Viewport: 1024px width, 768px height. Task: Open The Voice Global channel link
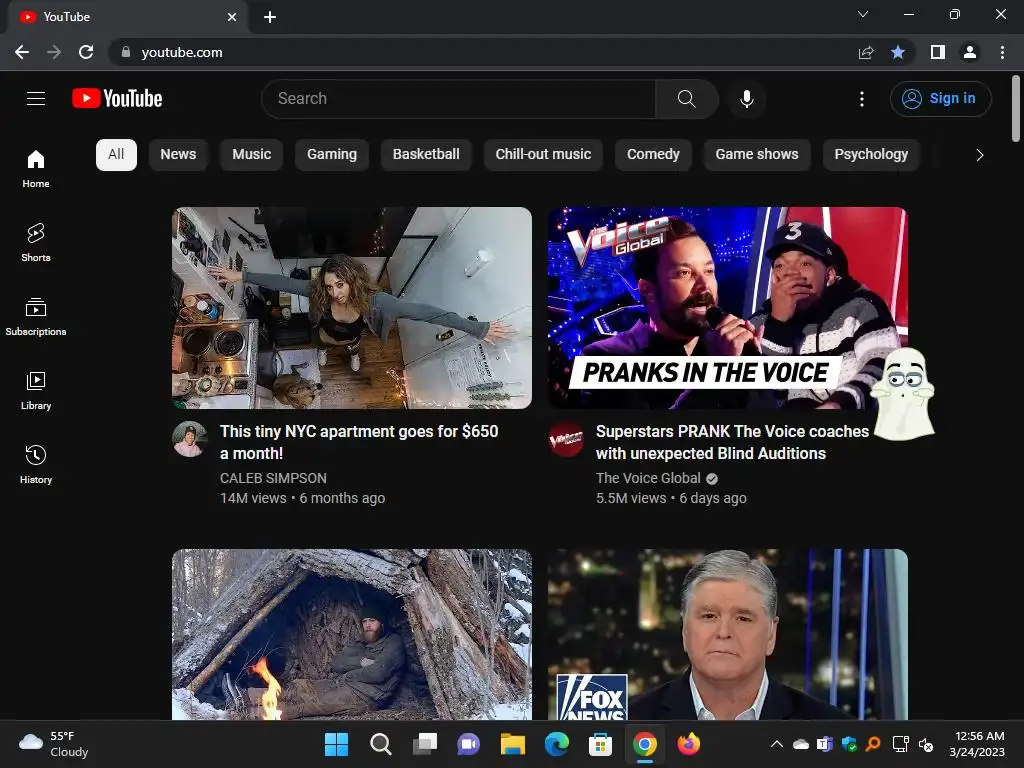pyautogui.click(x=648, y=478)
